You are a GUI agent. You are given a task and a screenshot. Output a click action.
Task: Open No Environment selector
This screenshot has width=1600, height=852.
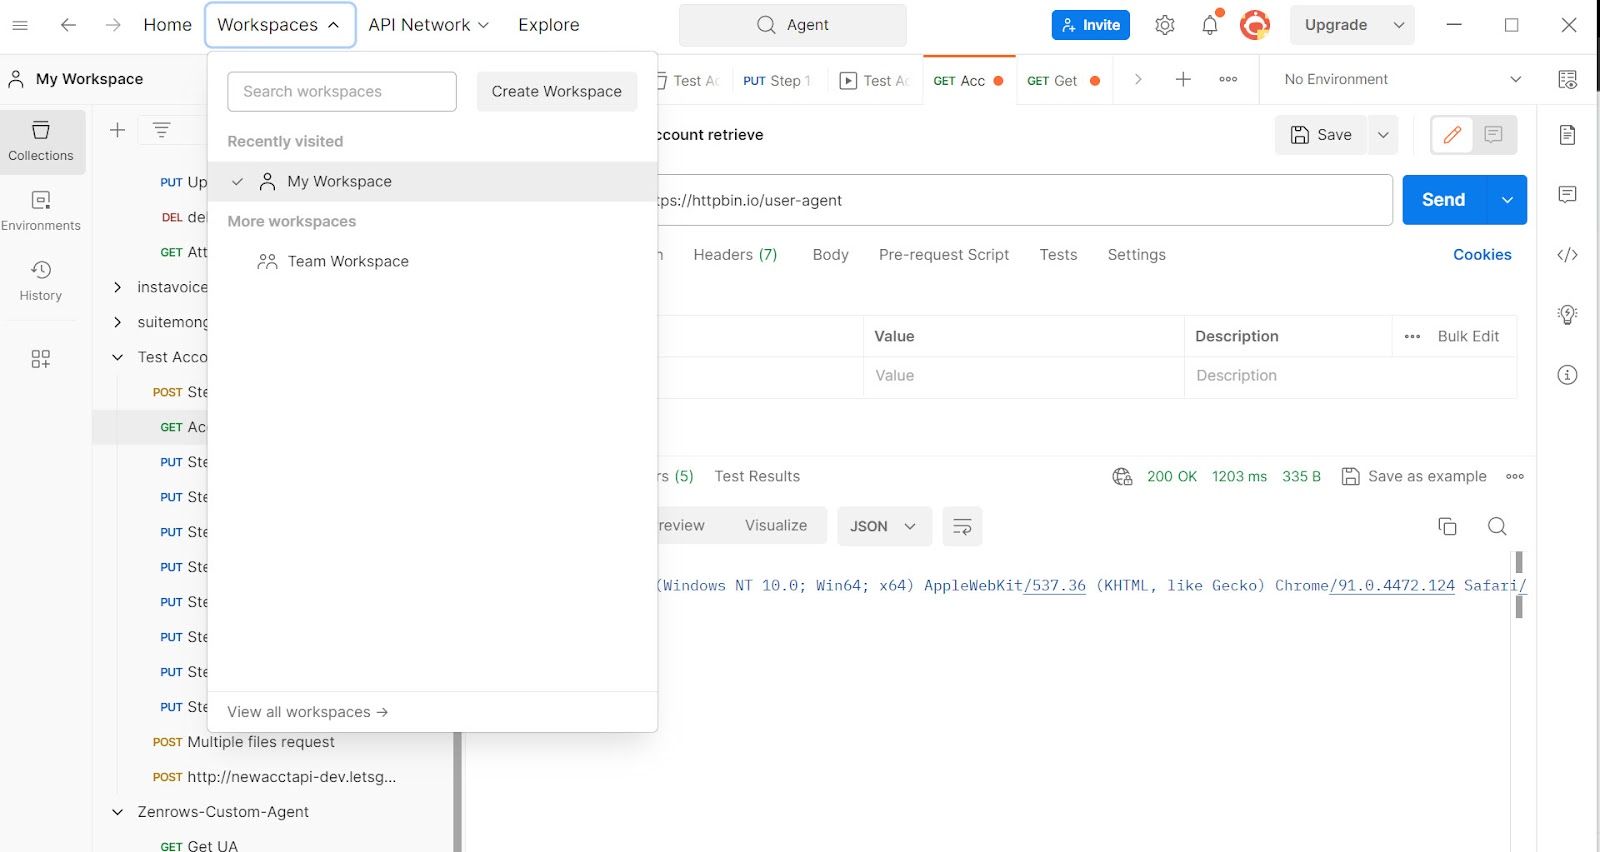(1402, 79)
